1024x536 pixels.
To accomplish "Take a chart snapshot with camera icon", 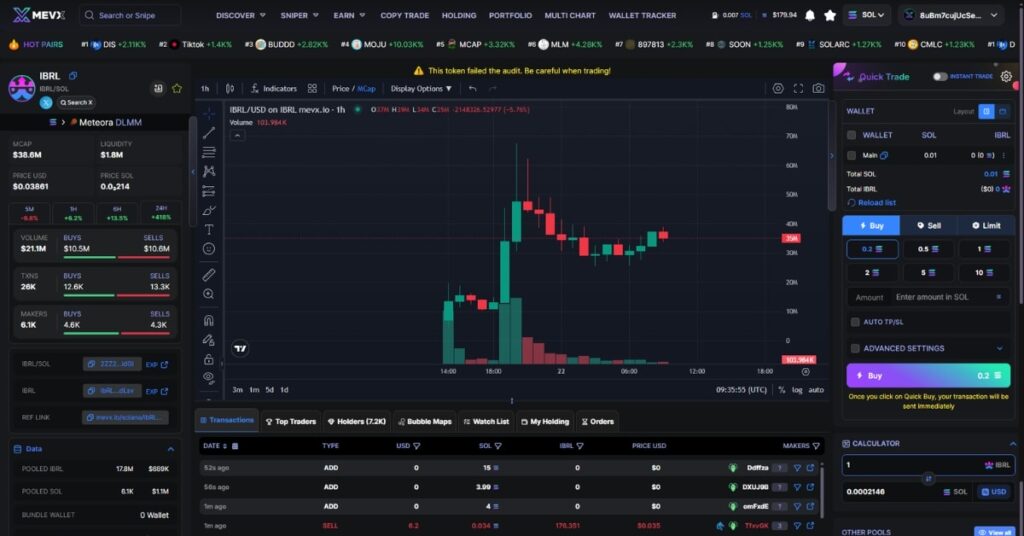I will point(818,88).
